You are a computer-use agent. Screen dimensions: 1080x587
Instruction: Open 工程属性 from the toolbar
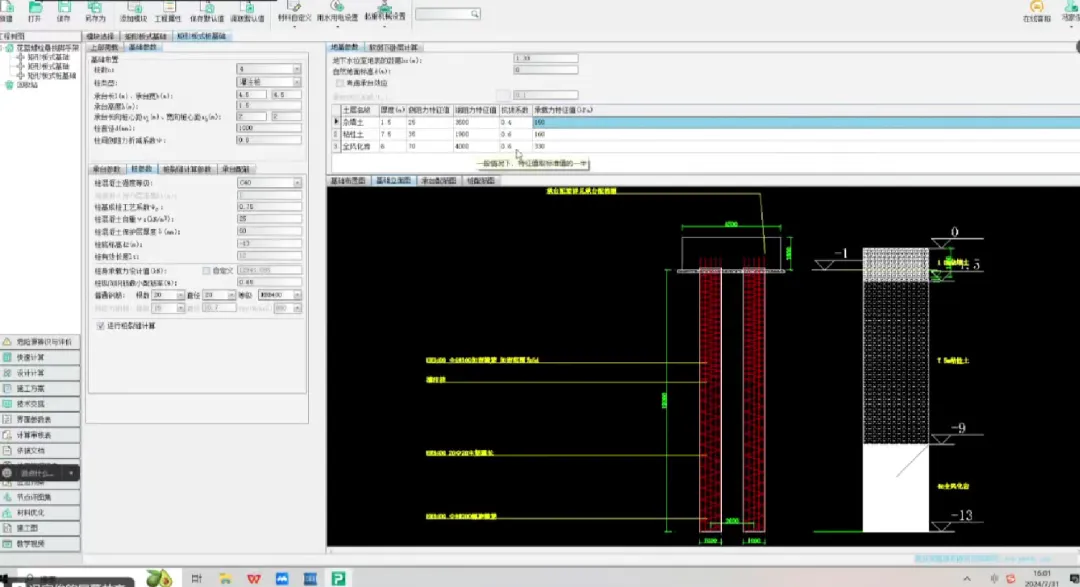(x=167, y=11)
